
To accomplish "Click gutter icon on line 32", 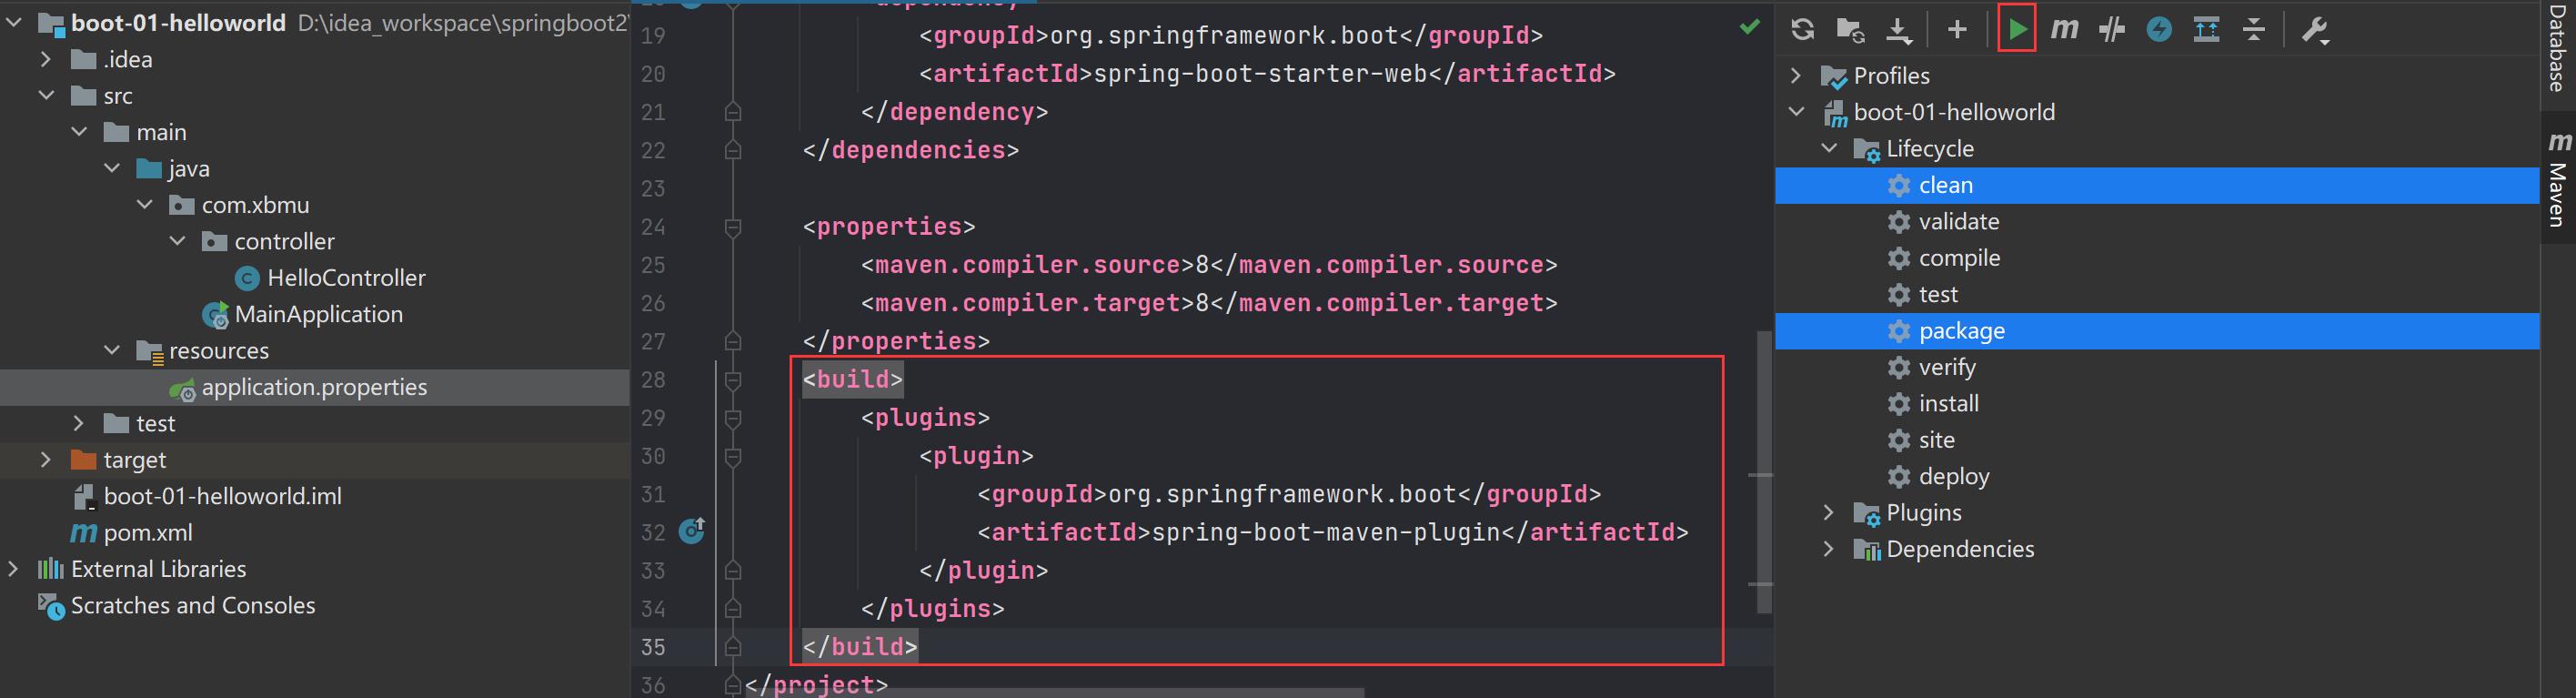I will 692,530.
